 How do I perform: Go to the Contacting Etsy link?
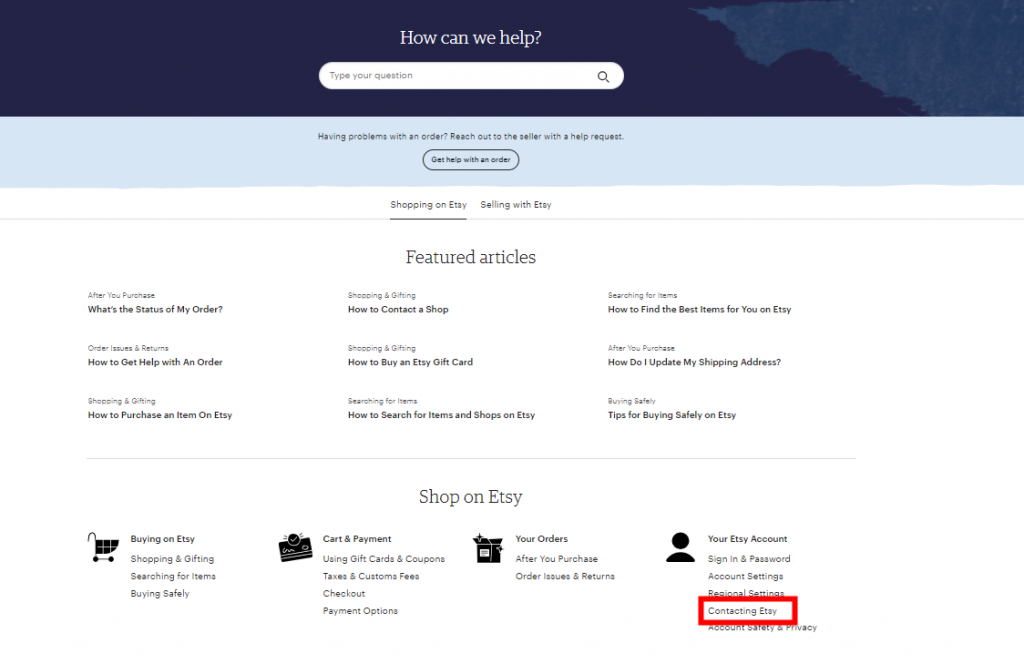click(x=742, y=611)
